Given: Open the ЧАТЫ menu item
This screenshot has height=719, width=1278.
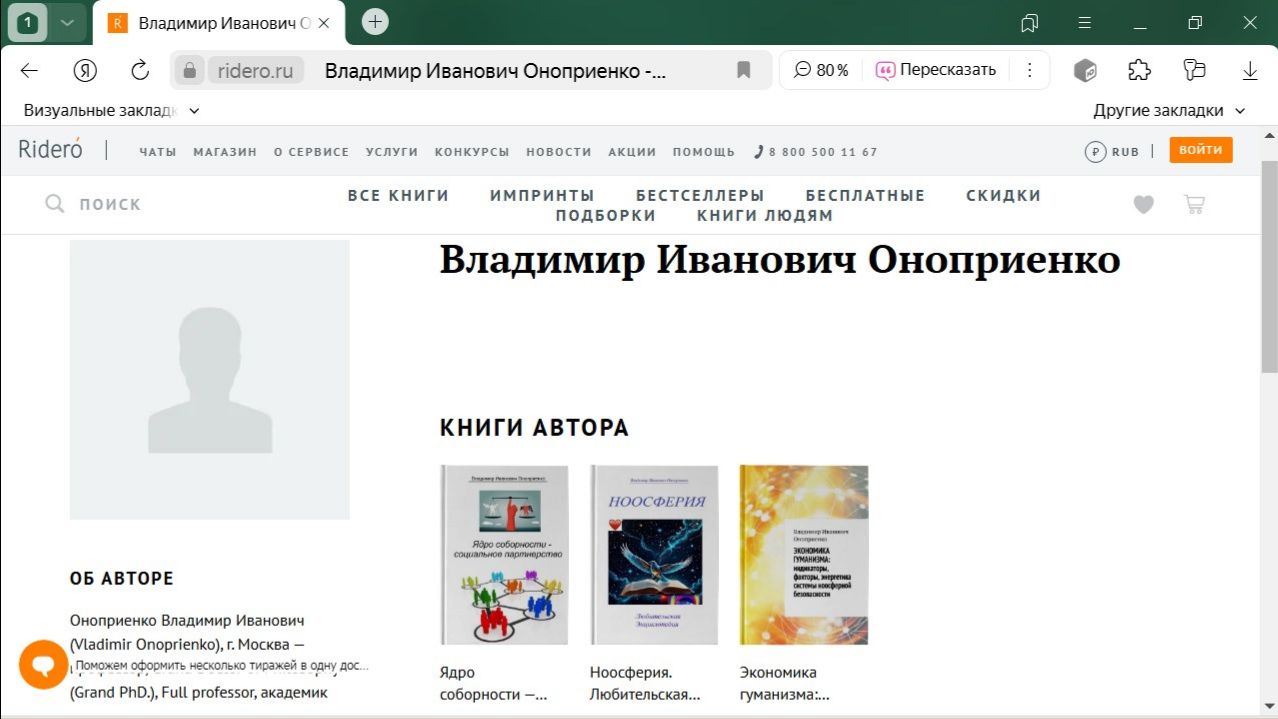Looking at the screenshot, I should pyautogui.click(x=158, y=152).
